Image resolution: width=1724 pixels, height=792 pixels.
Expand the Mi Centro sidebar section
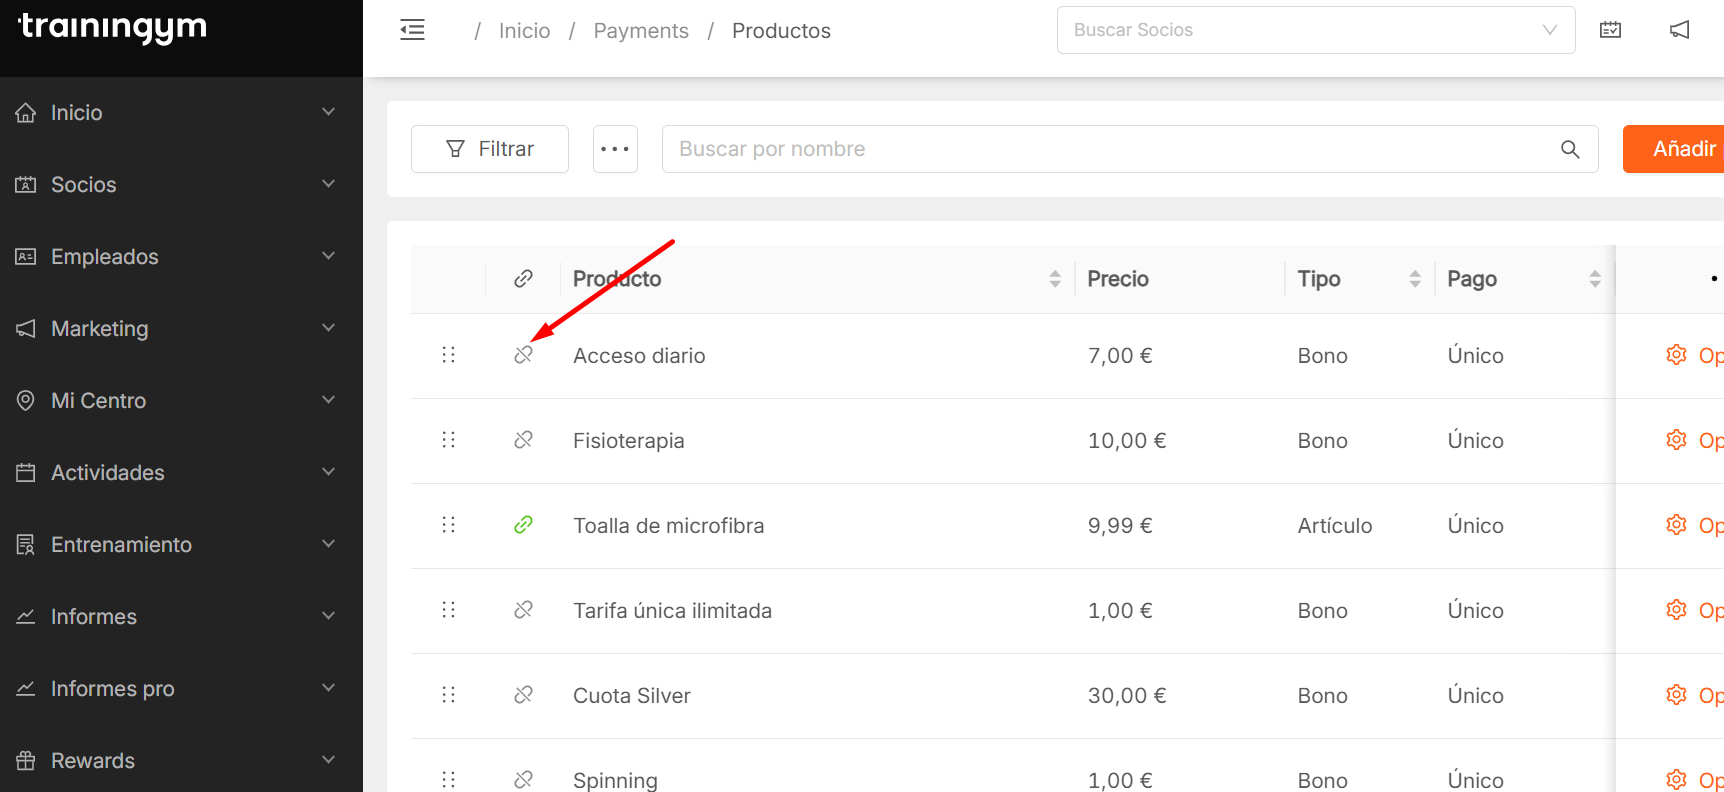[x=180, y=401]
